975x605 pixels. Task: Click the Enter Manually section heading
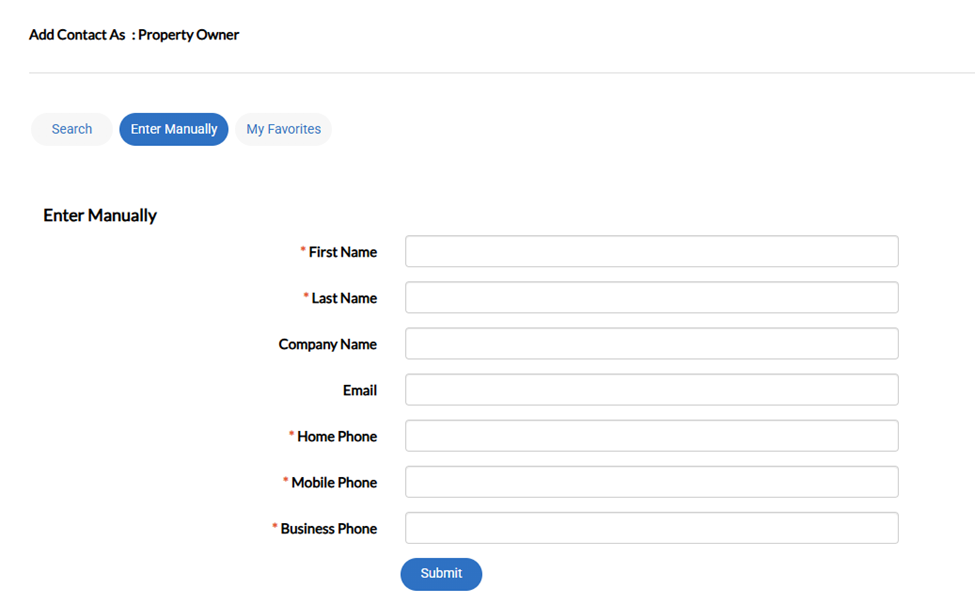100,215
